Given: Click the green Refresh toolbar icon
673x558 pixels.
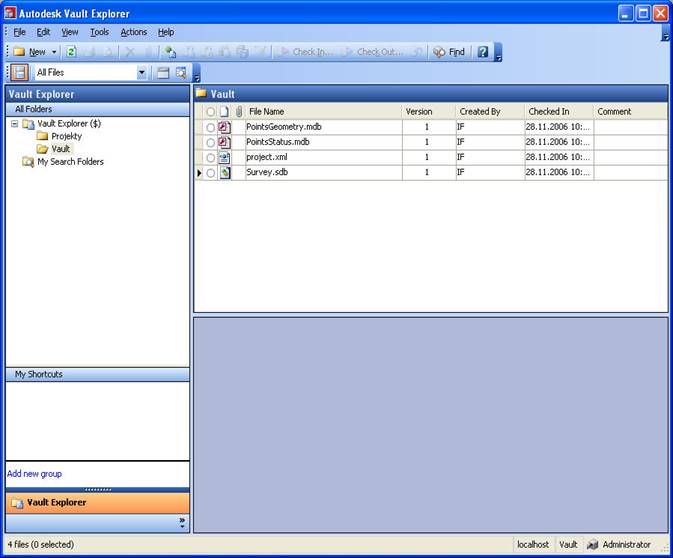Looking at the screenshot, I should click(71, 52).
